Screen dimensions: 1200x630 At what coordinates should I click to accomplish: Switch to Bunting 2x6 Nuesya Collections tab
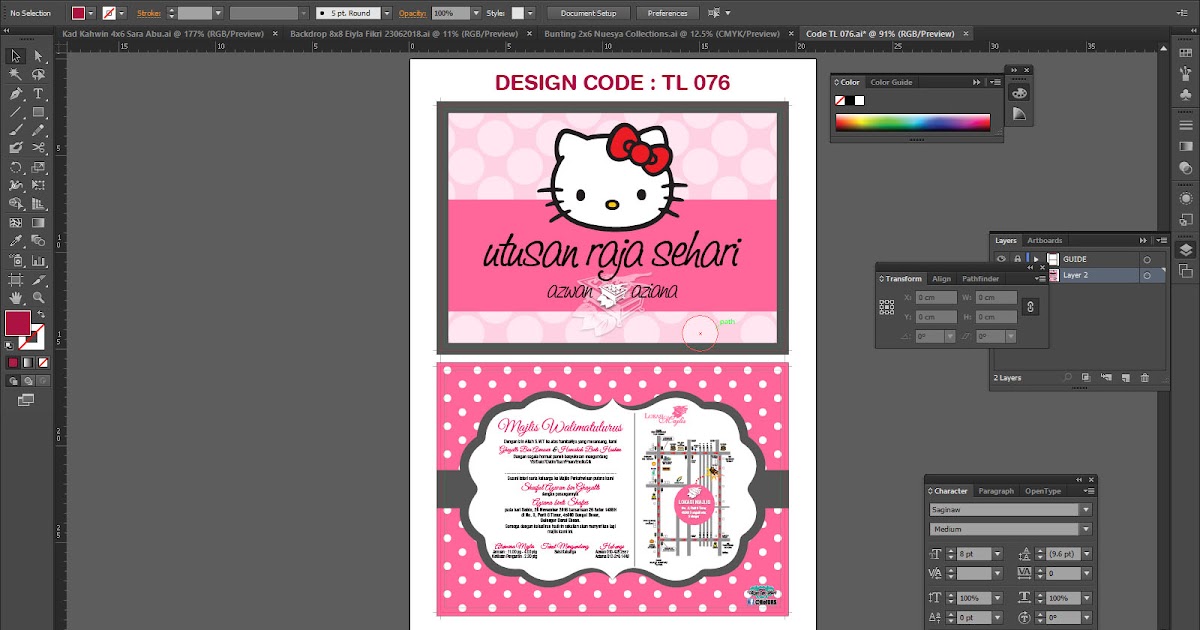(663, 33)
